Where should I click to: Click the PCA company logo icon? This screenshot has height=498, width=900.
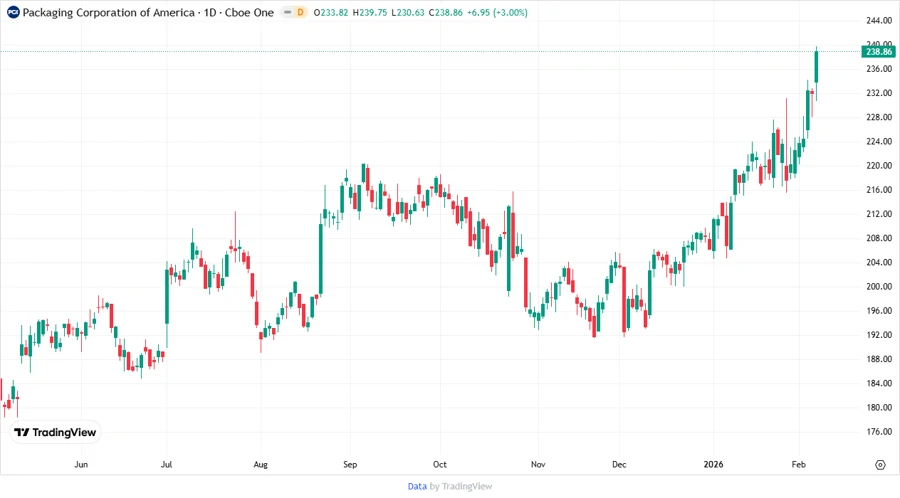pos(13,12)
